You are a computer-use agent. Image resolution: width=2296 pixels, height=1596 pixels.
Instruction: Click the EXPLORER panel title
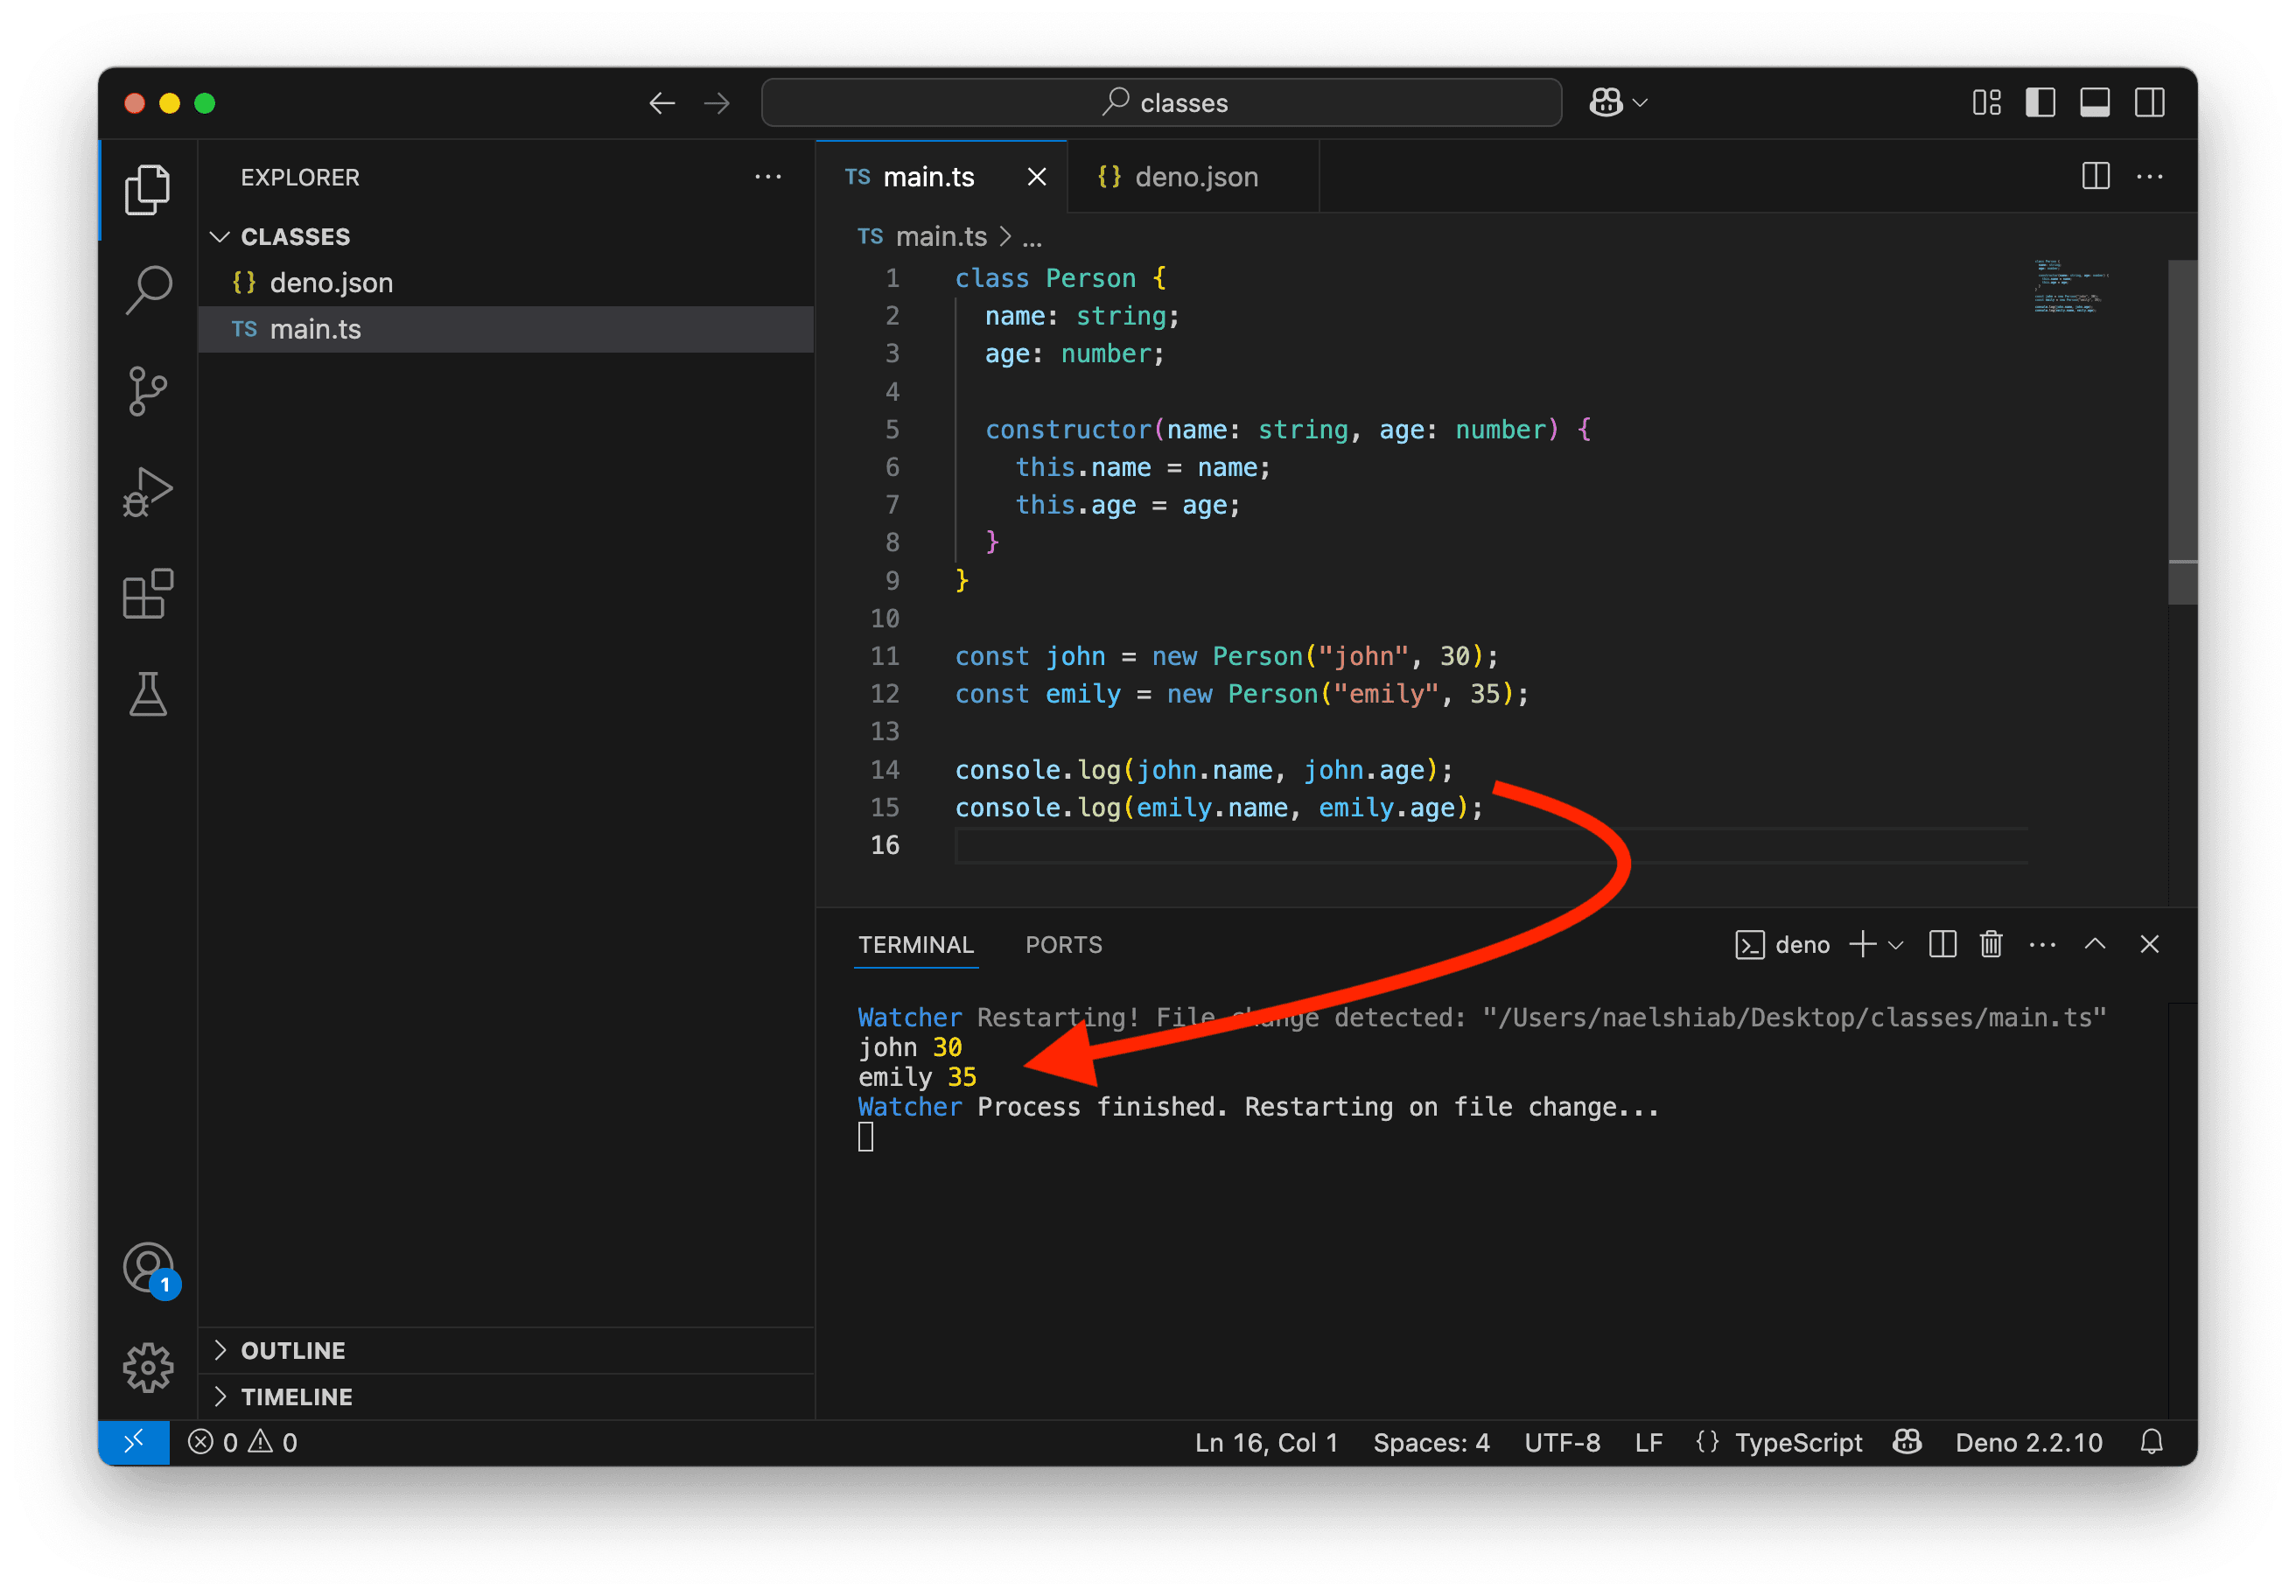[300, 177]
